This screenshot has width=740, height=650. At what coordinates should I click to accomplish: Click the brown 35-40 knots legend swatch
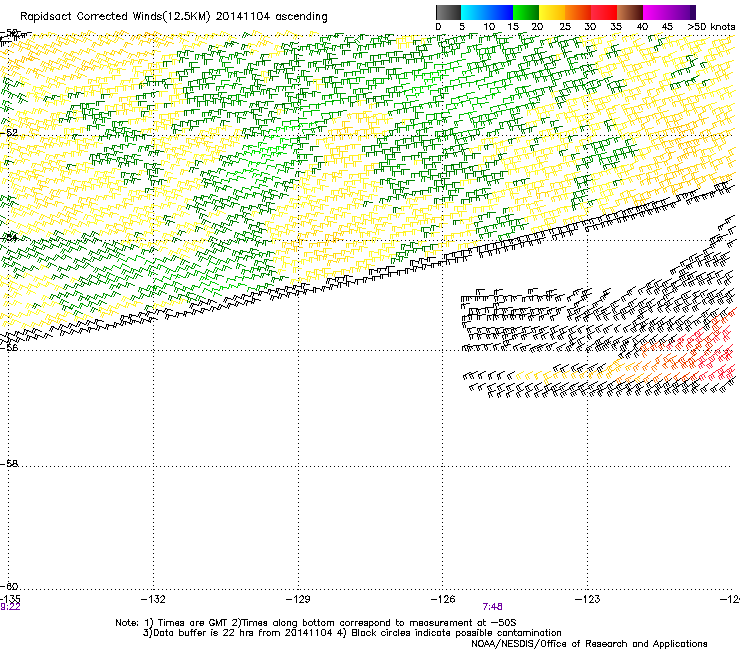click(x=630, y=12)
